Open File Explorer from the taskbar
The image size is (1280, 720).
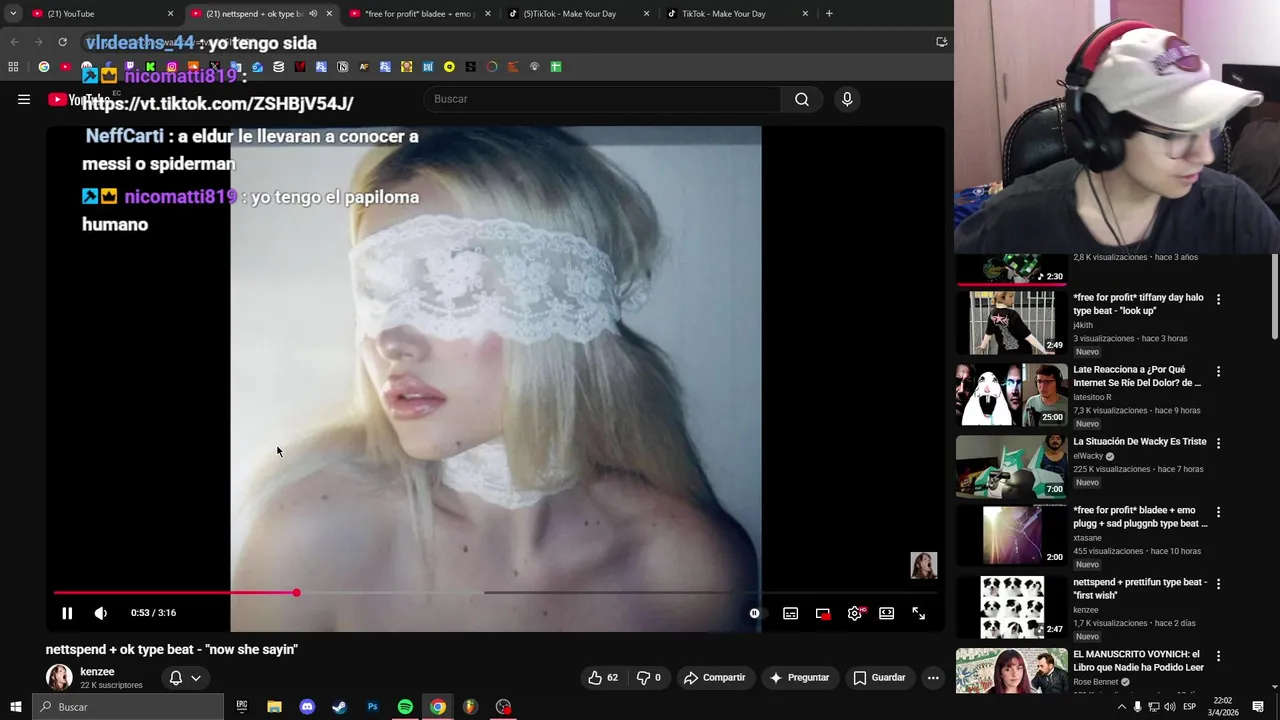(x=274, y=707)
